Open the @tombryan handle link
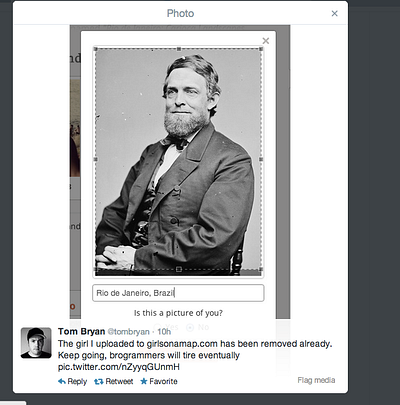400x405 pixels. (129, 332)
